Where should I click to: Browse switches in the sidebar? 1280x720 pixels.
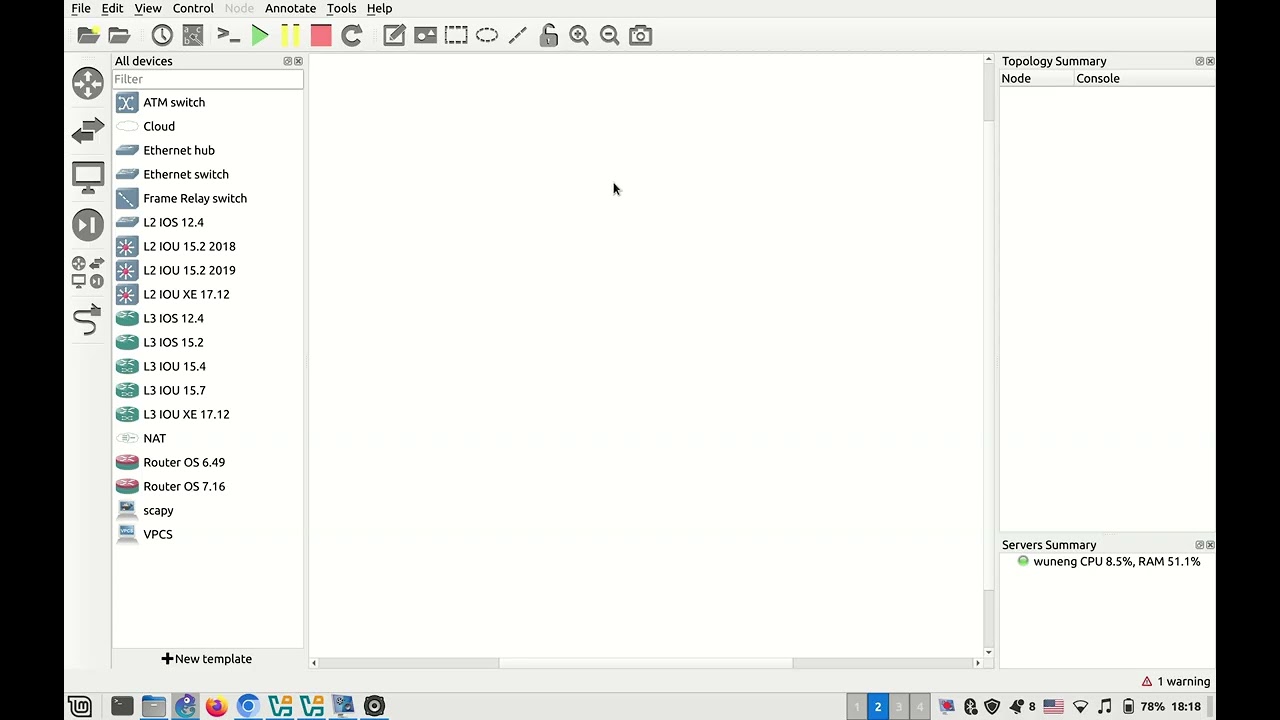pyautogui.click(x=88, y=130)
